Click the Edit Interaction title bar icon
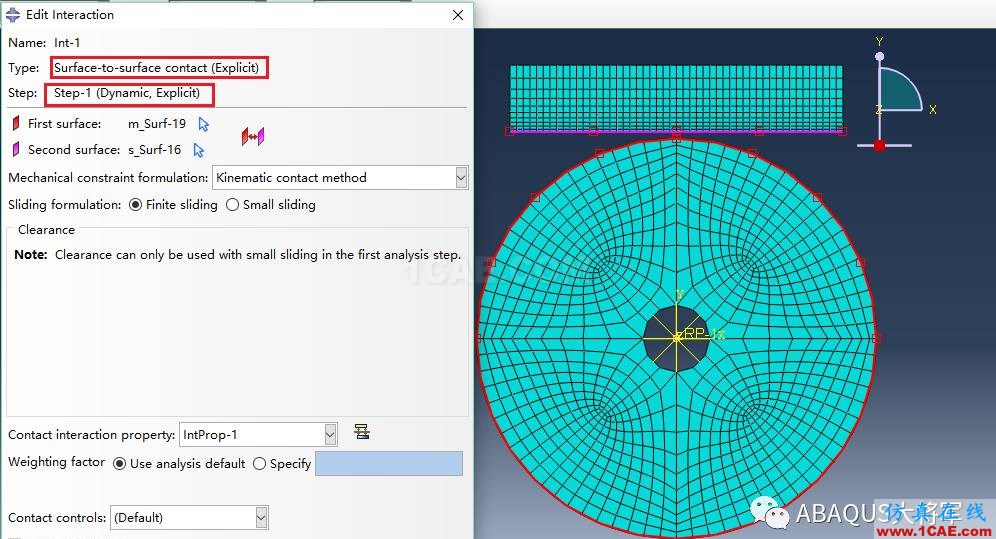The image size is (996, 539). 13,15
